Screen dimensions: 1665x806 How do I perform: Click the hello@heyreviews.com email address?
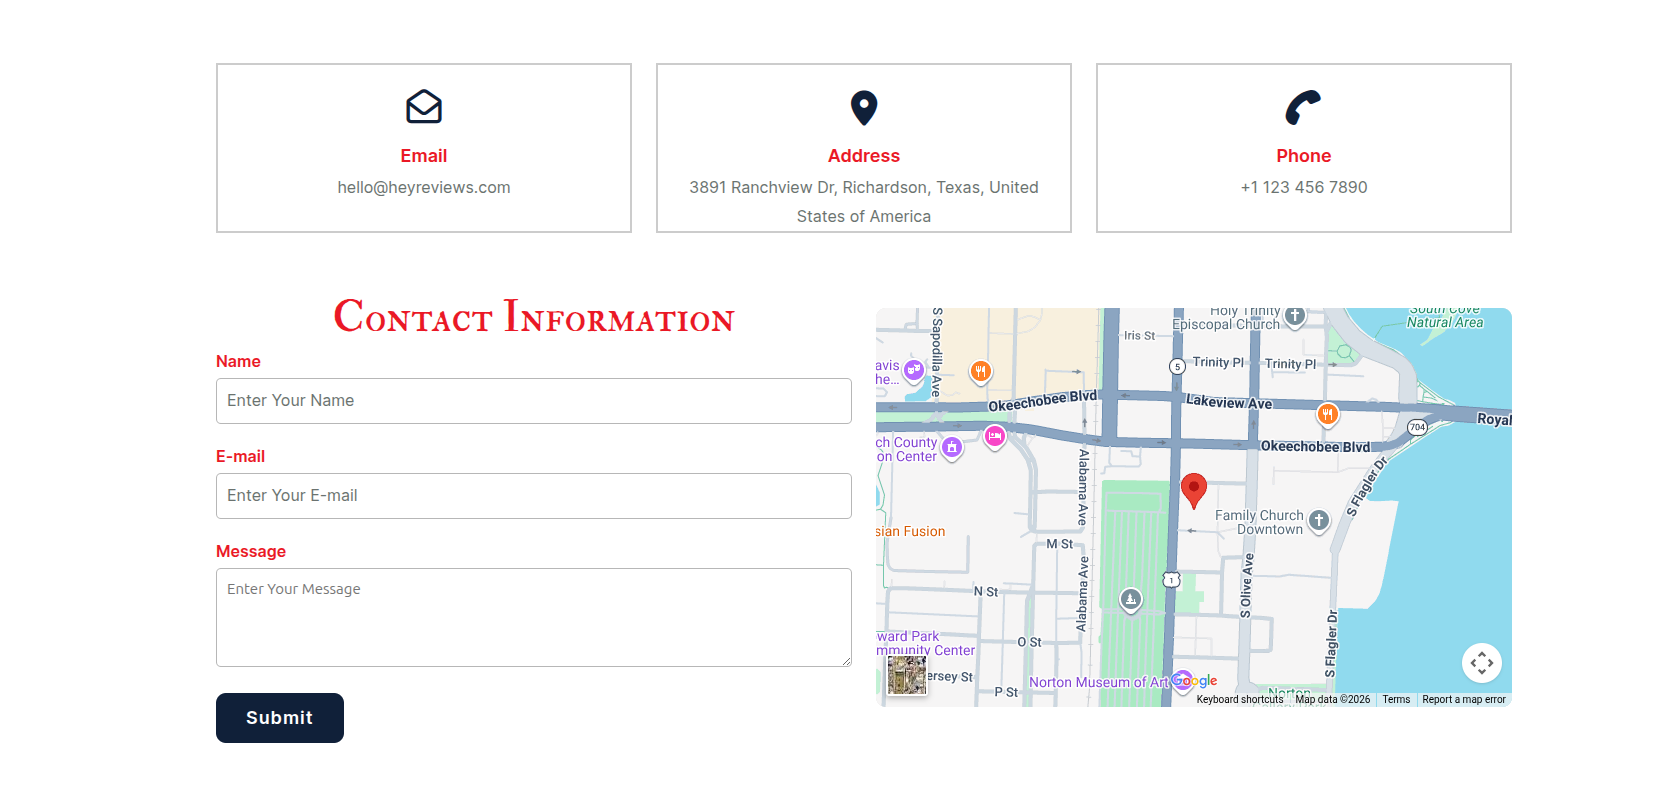[x=424, y=188]
